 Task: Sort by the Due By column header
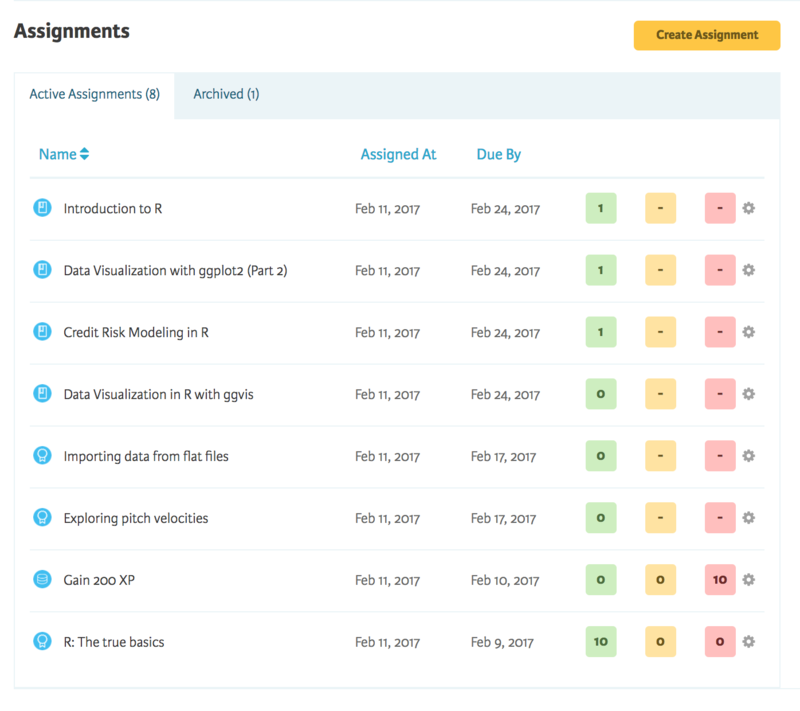(x=498, y=155)
